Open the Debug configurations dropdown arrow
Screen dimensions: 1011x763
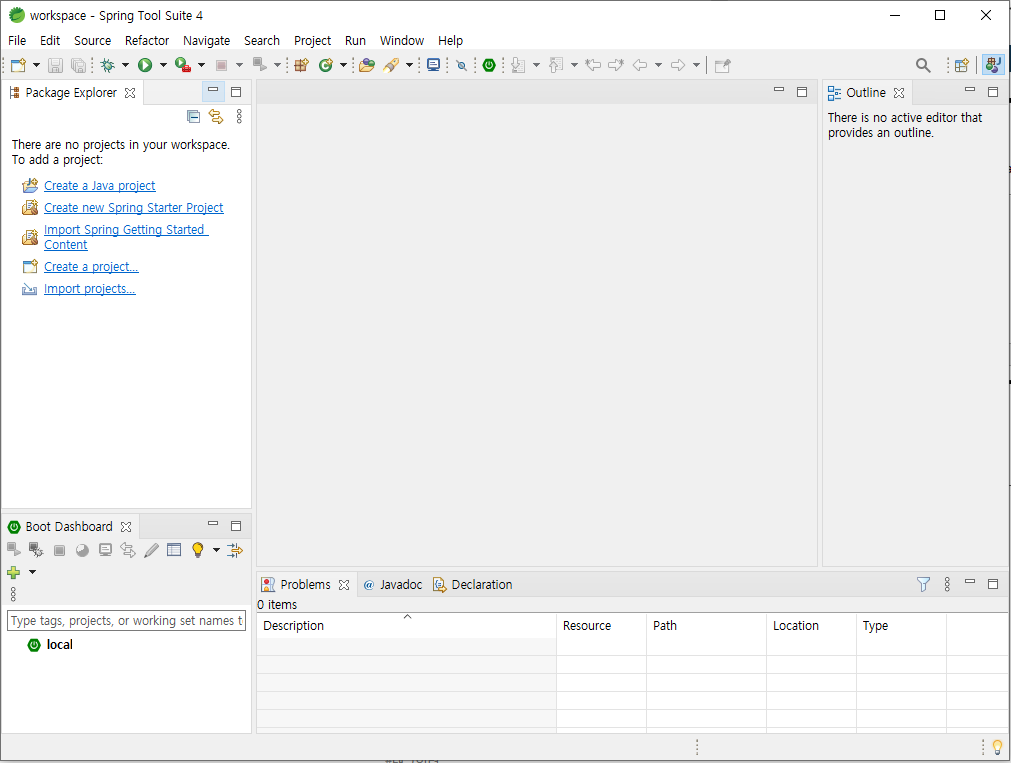[x=125, y=65]
